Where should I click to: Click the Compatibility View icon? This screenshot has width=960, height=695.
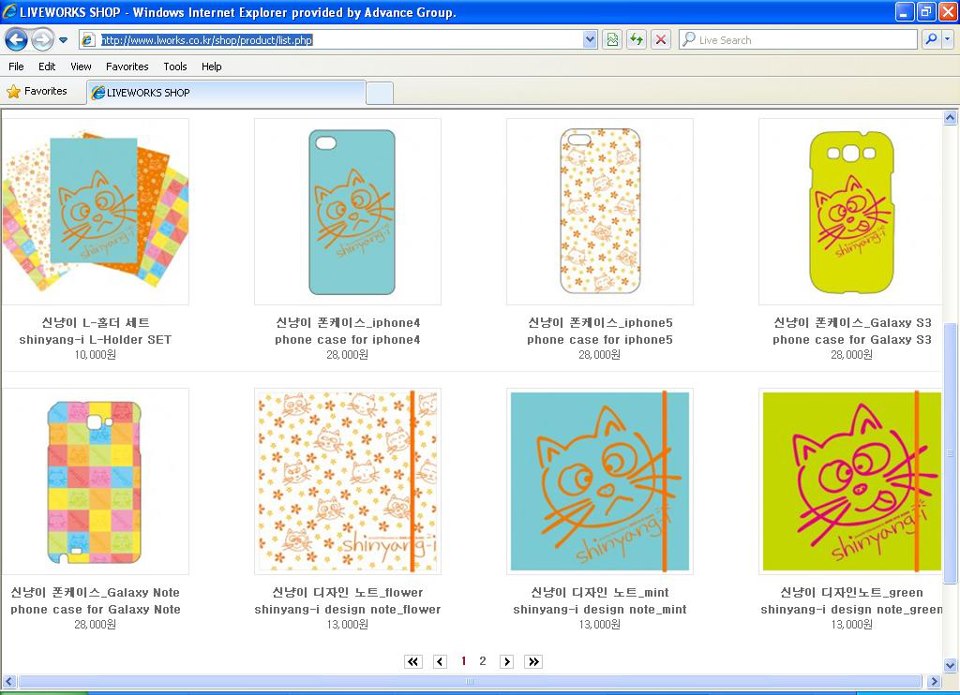click(x=612, y=40)
